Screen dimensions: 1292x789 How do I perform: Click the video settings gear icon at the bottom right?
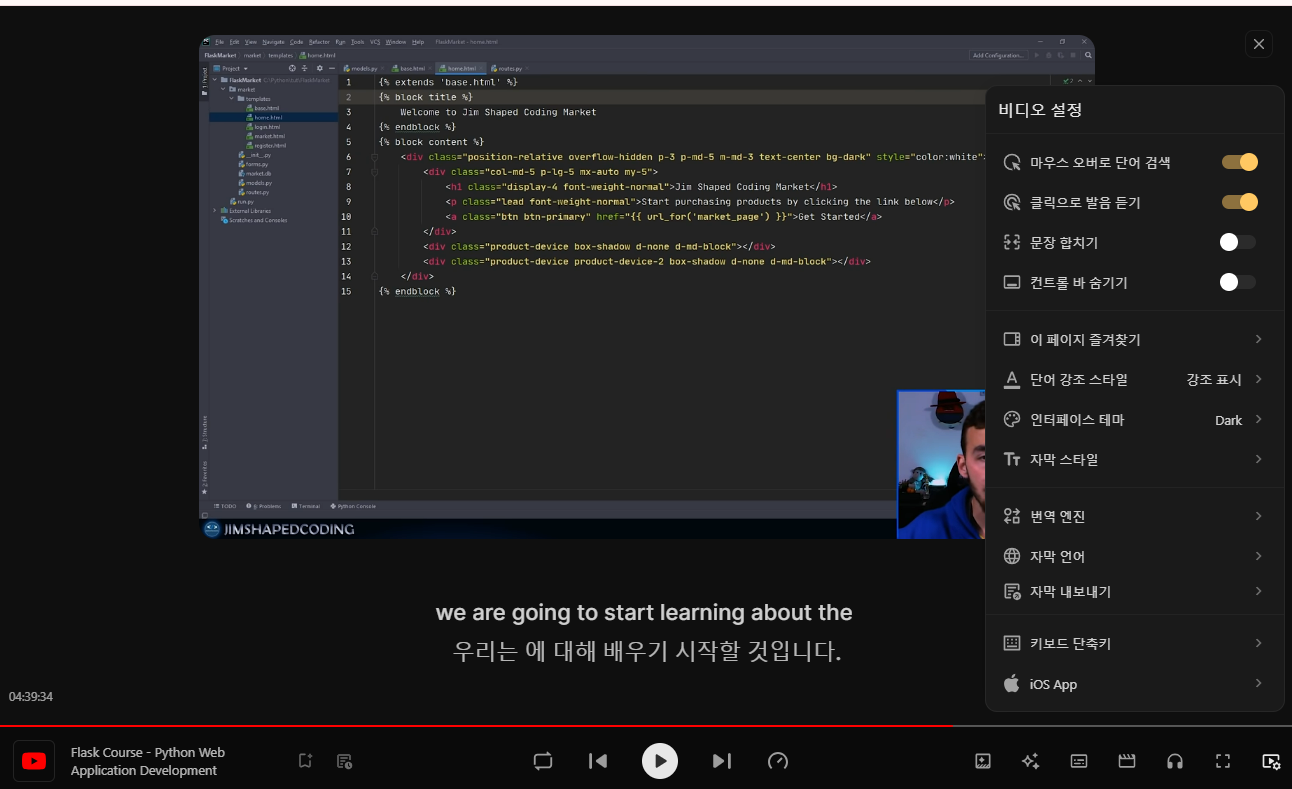click(1271, 761)
